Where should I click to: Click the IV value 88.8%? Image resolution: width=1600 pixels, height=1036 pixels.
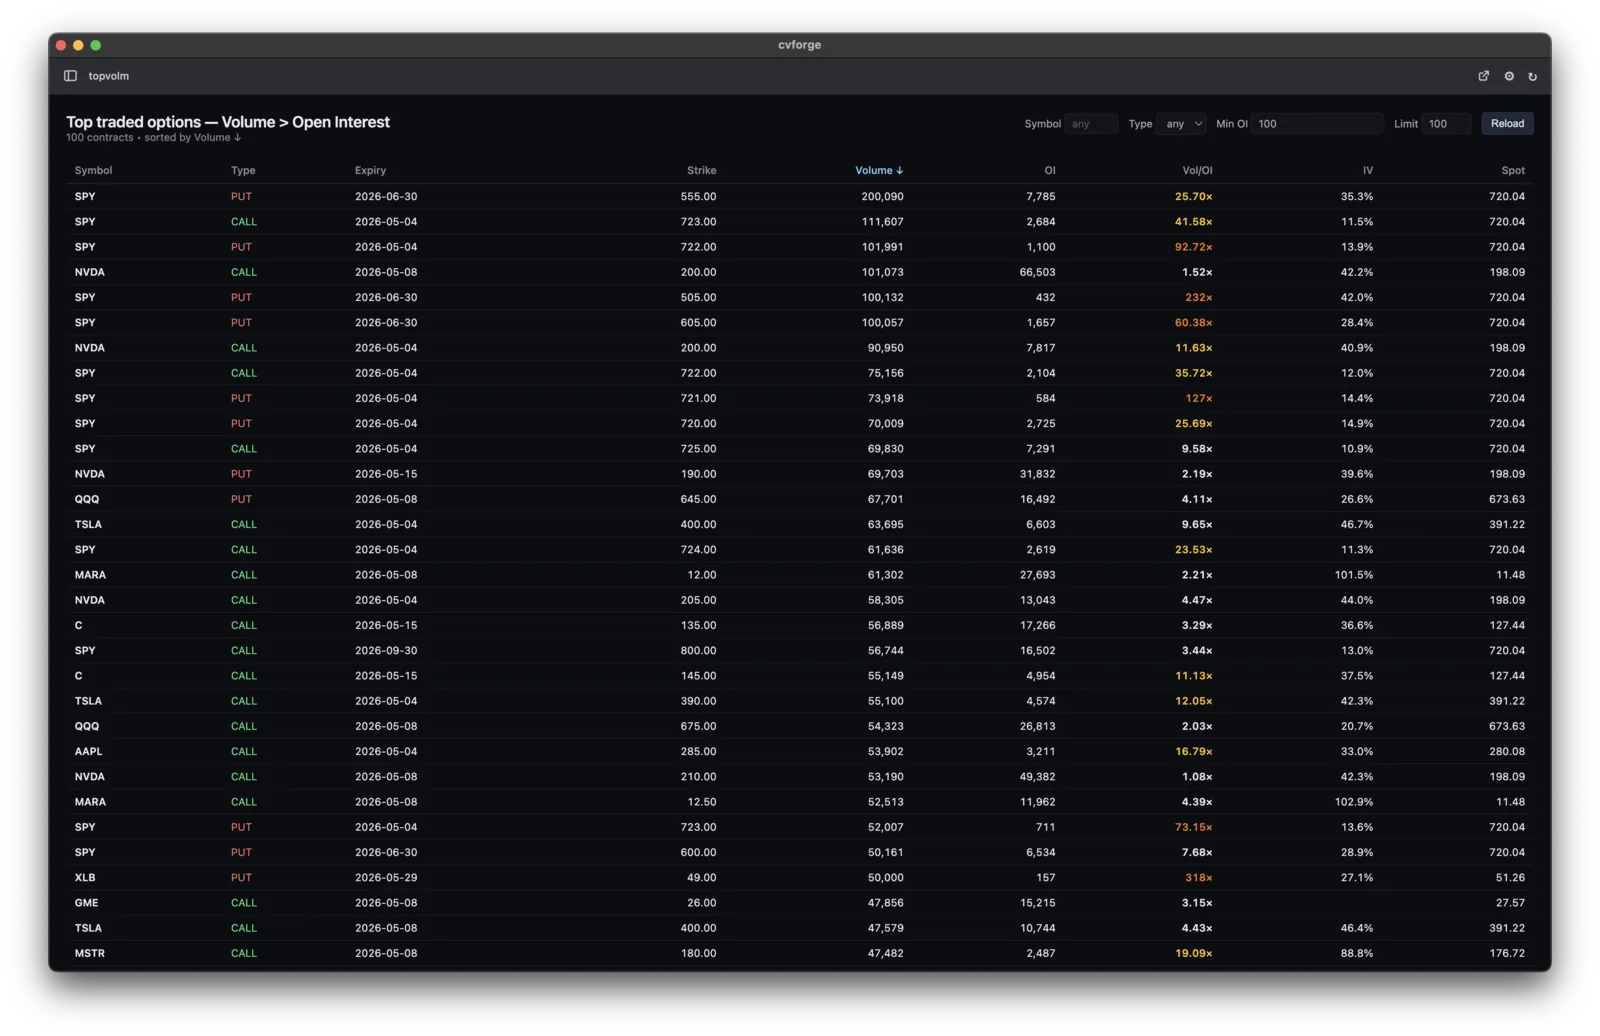pyautogui.click(x=1357, y=954)
